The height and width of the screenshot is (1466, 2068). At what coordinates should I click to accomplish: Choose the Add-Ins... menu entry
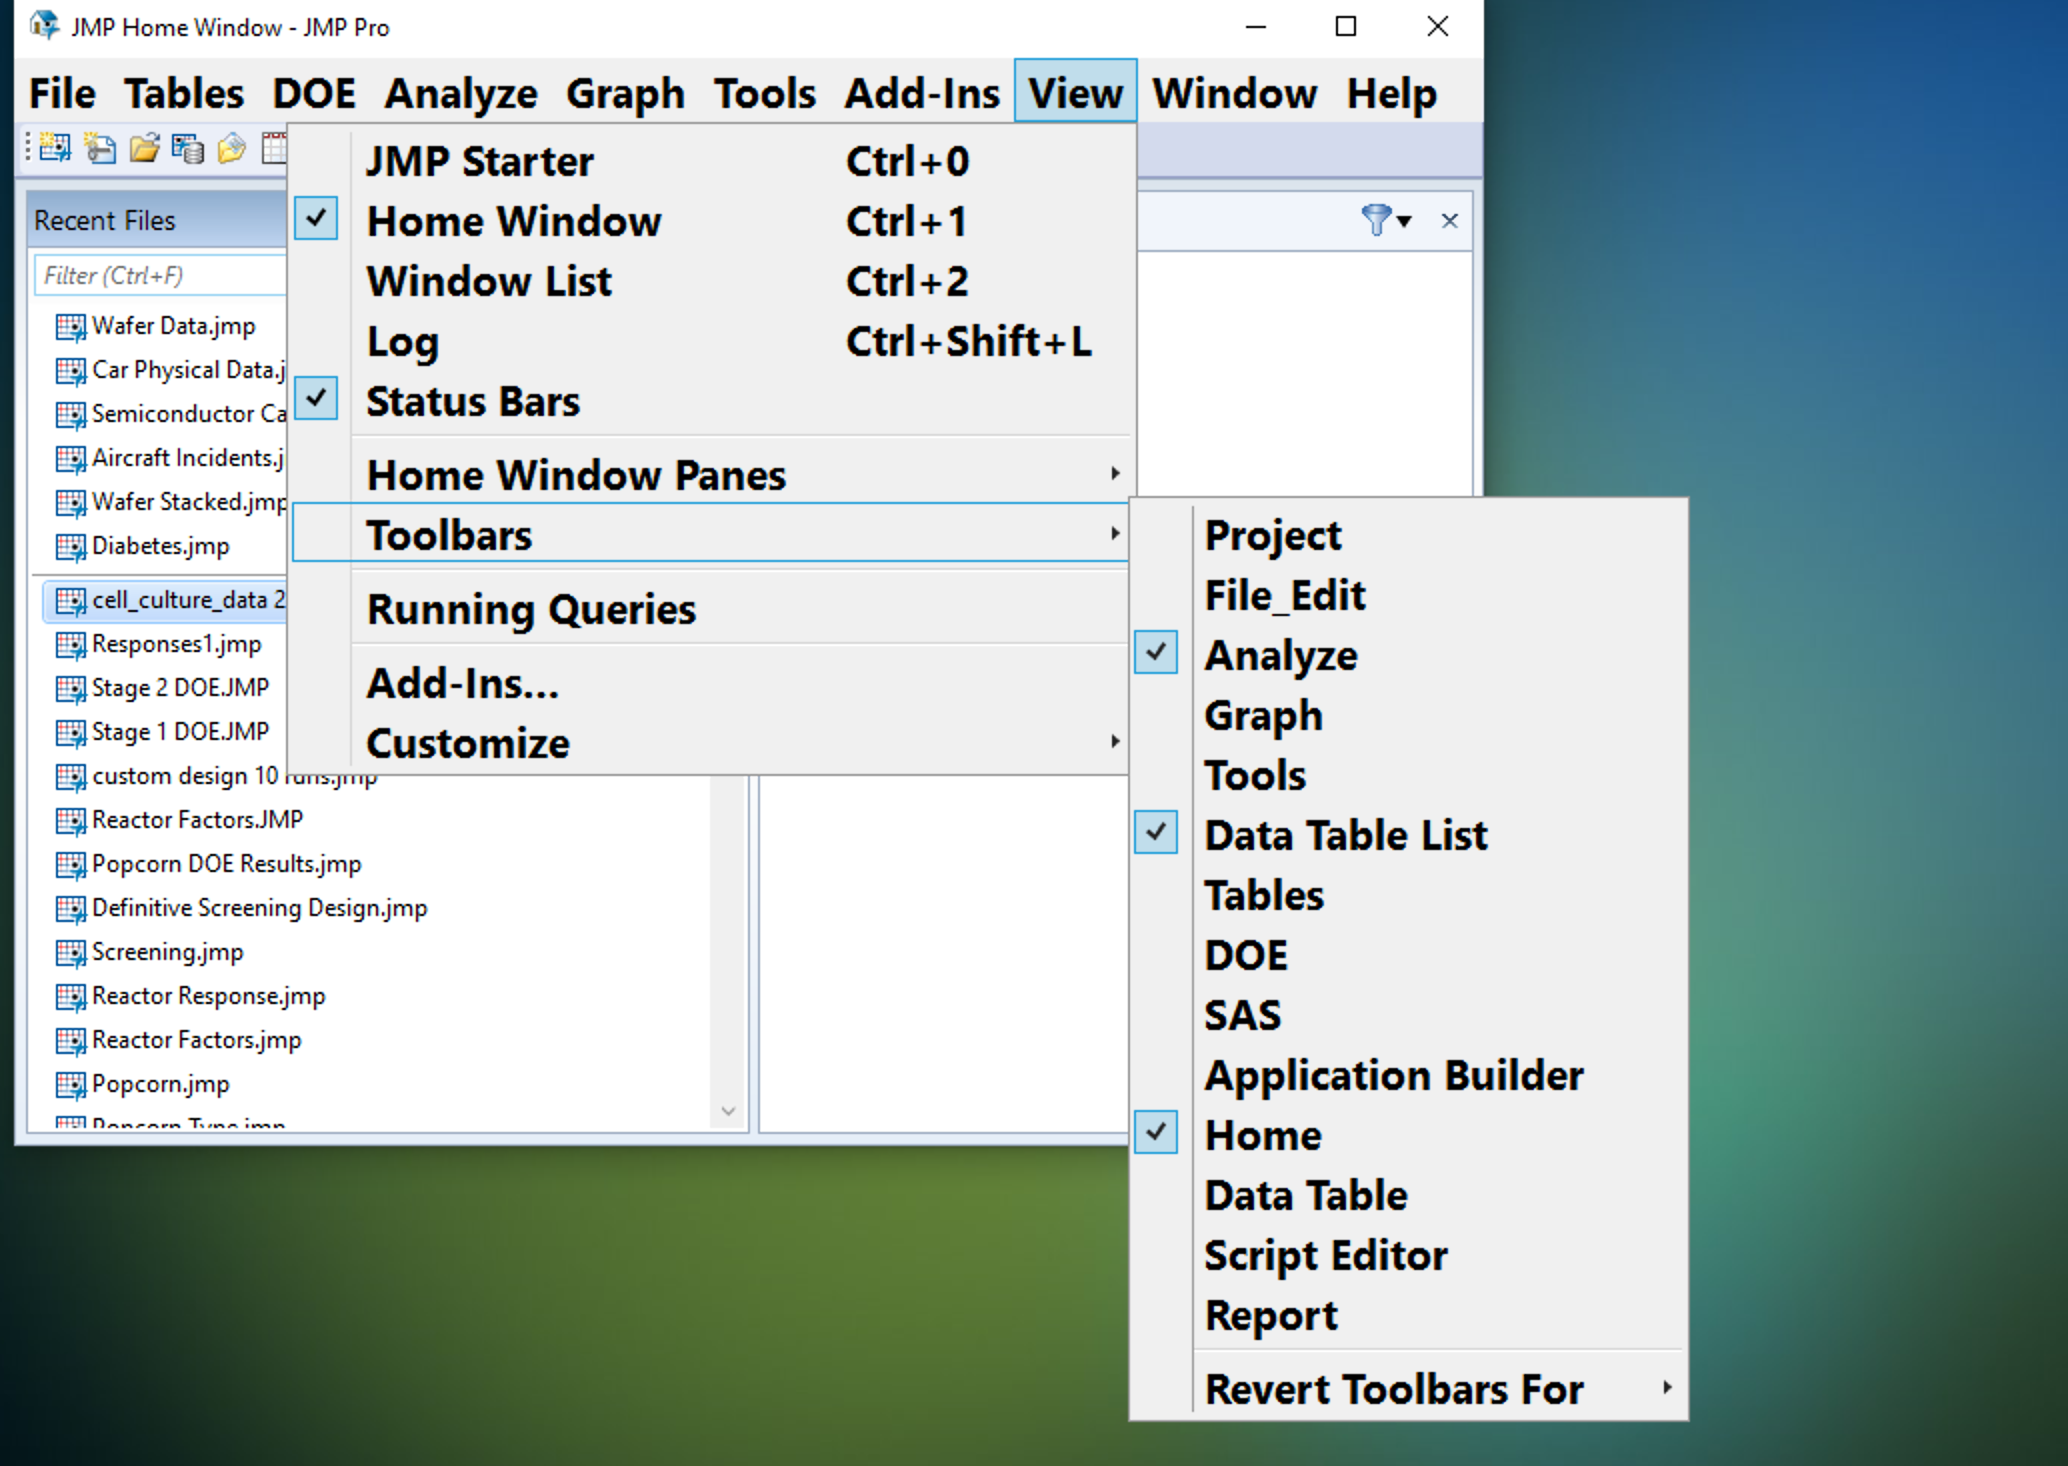462,684
